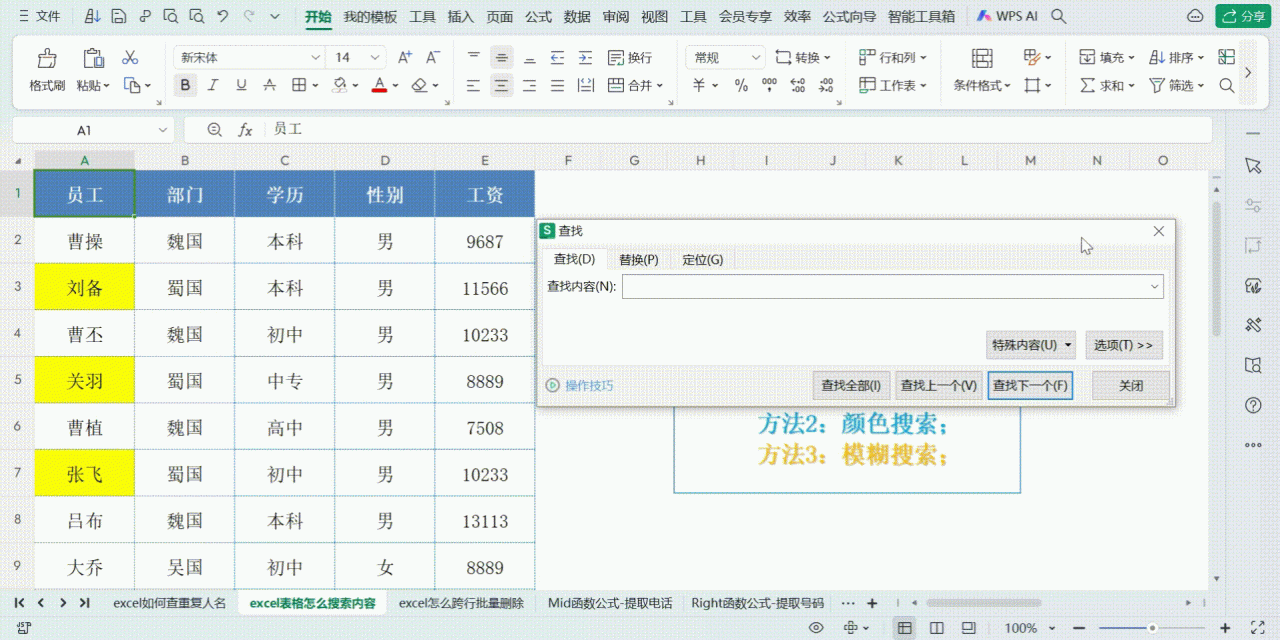Screen dimensions: 1280x640
Task: Switch to the 视图 View ribbon tab
Action: pyautogui.click(x=654, y=17)
